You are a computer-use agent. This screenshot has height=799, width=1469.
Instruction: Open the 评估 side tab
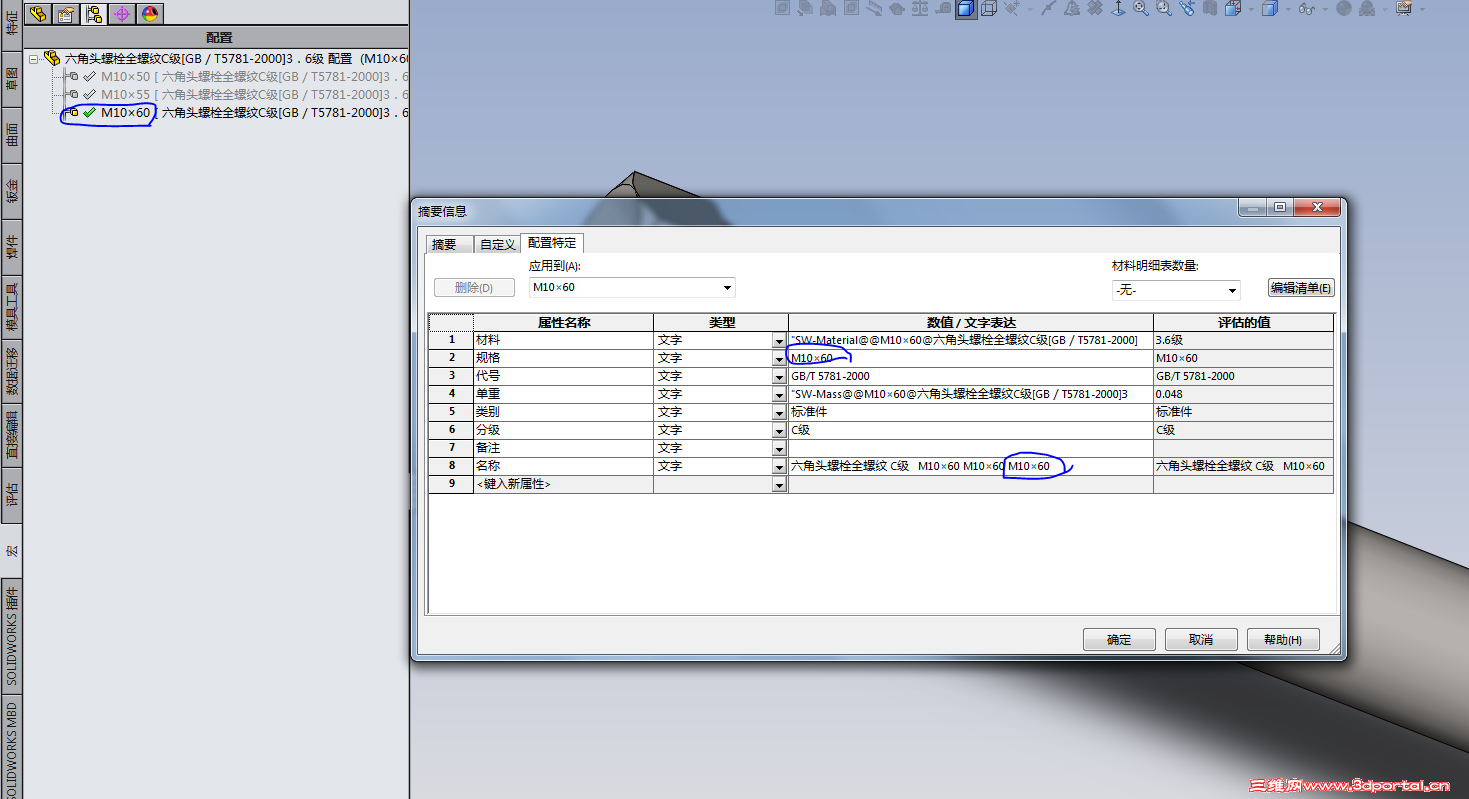click(11, 495)
